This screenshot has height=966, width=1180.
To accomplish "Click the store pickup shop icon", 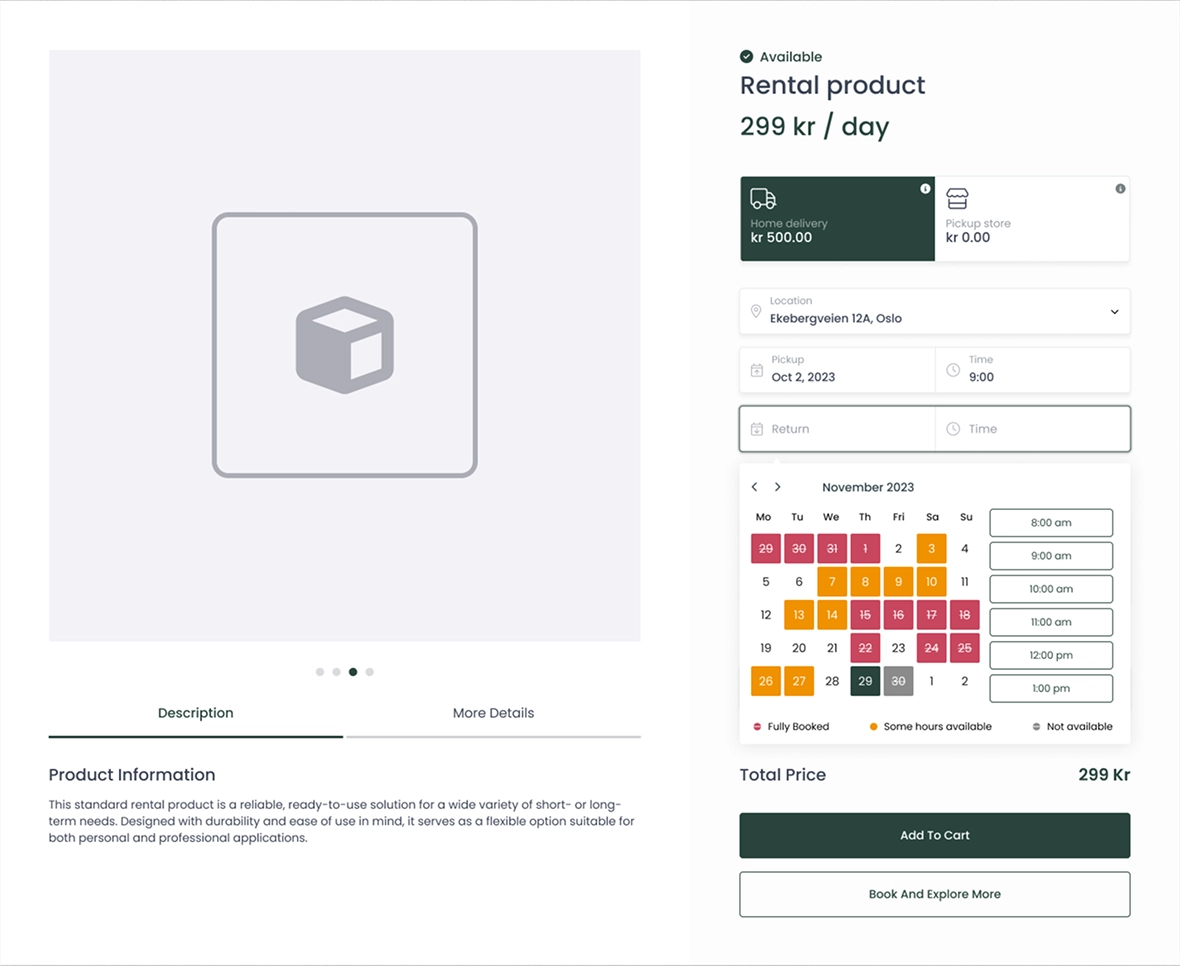I will point(956,199).
